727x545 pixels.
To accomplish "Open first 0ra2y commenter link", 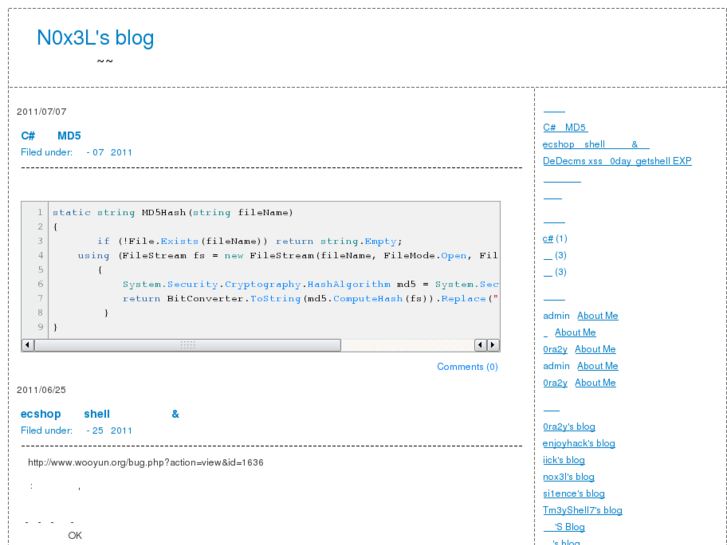I will [x=555, y=349].
